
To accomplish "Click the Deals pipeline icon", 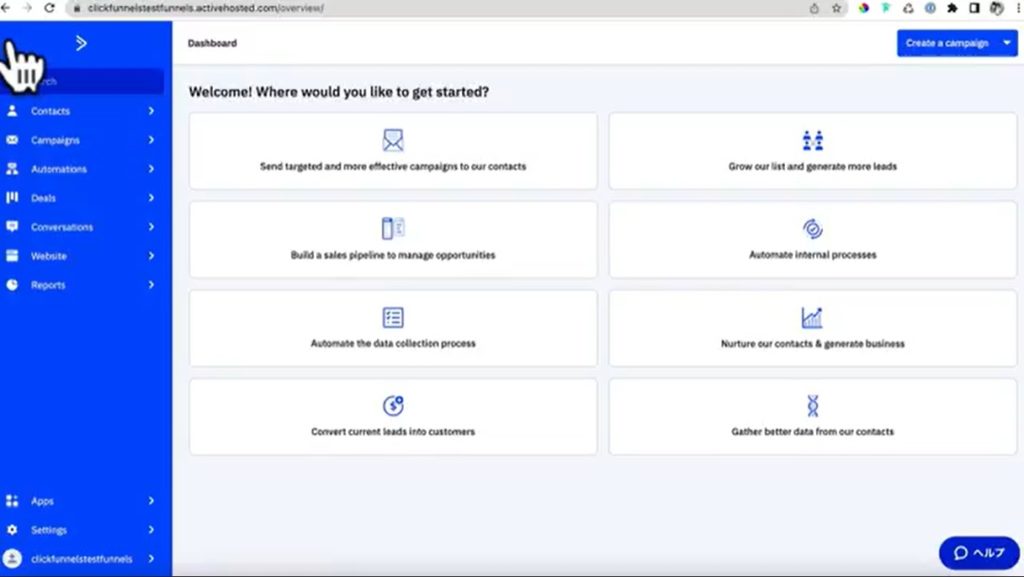I will point(12,198).
